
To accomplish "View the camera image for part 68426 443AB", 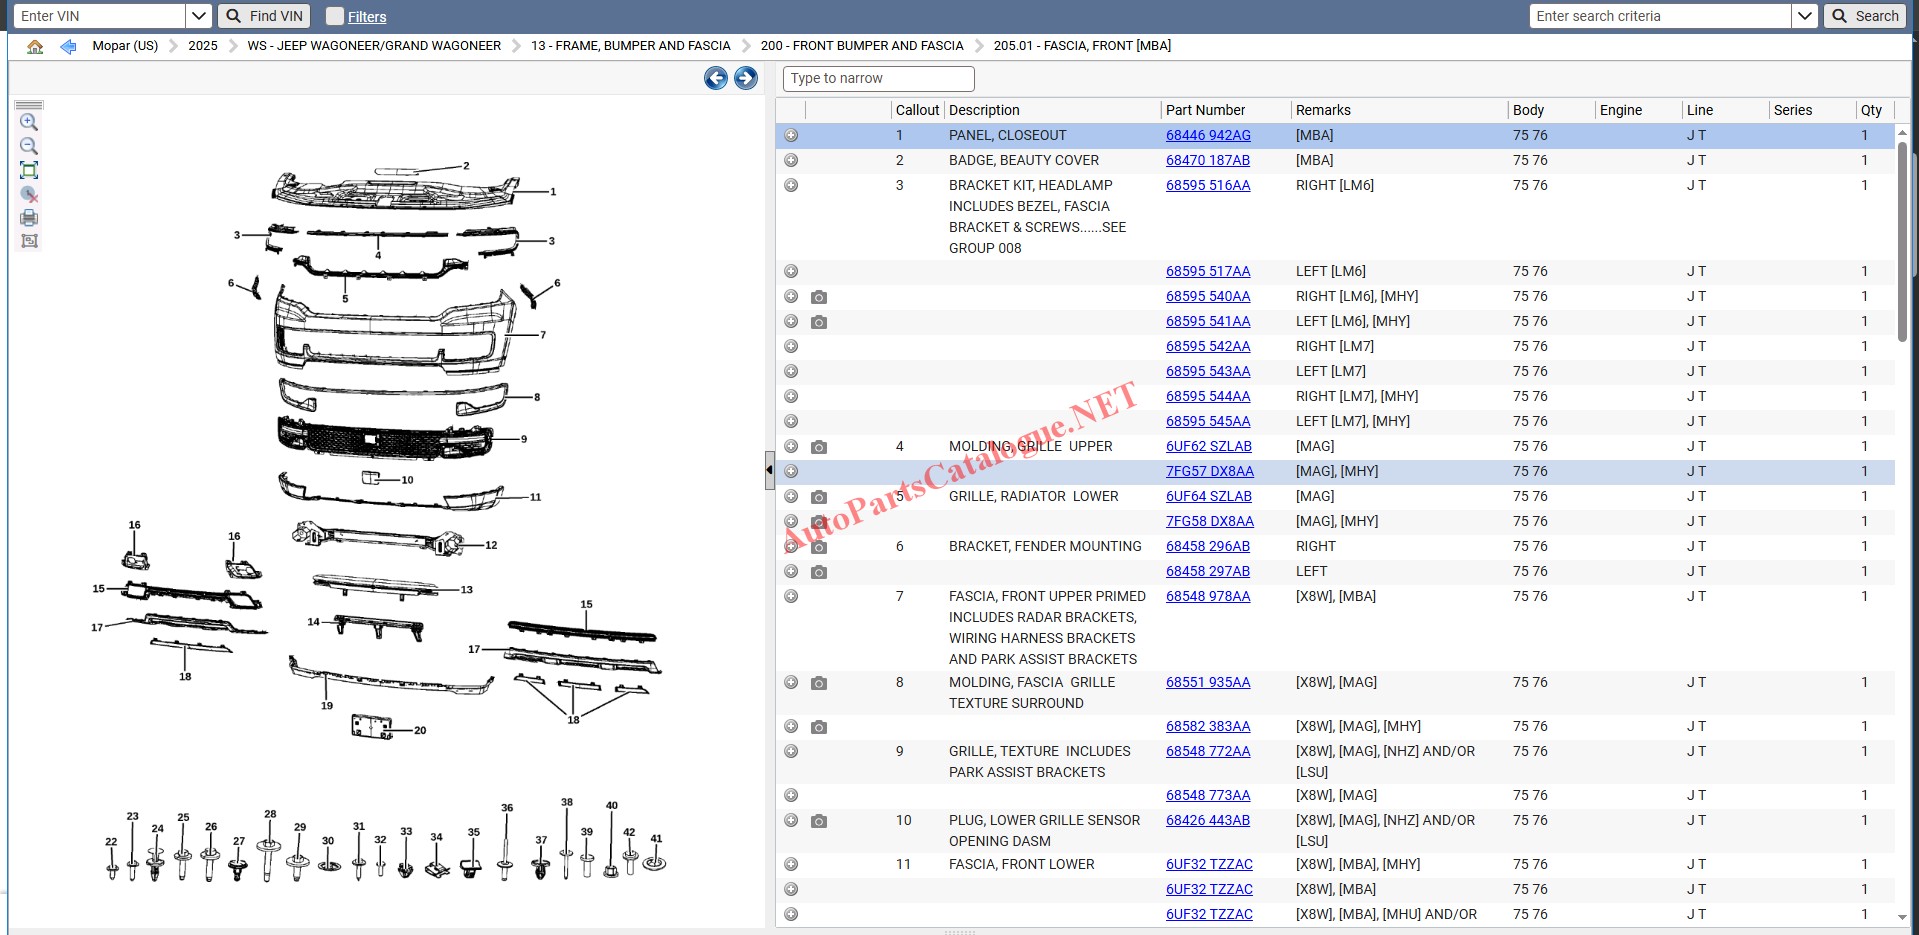I will tap(819, 821).
